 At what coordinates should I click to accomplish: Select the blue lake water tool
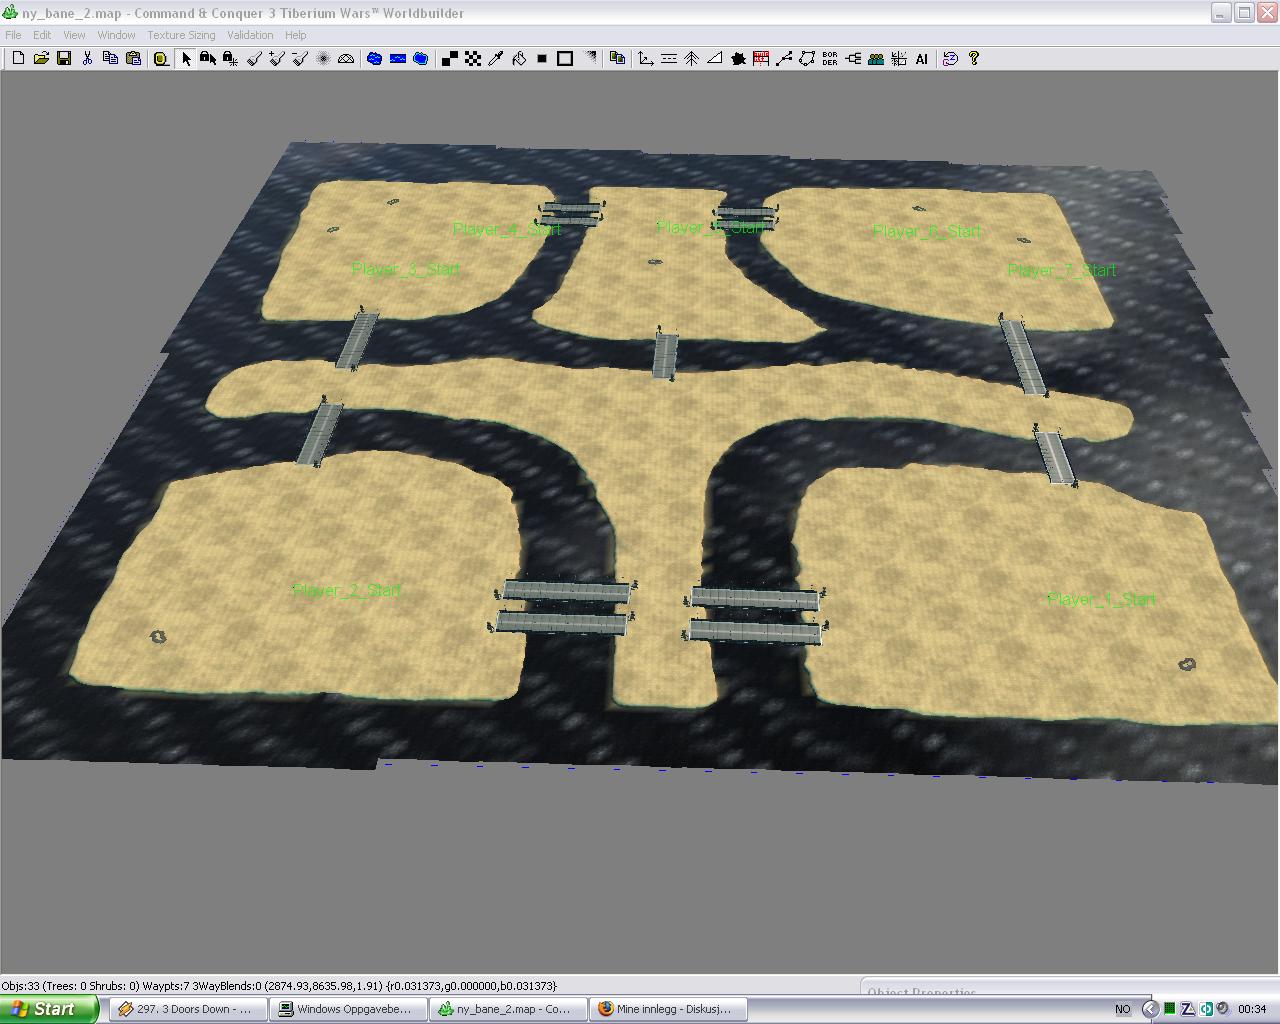pos(375,59)
